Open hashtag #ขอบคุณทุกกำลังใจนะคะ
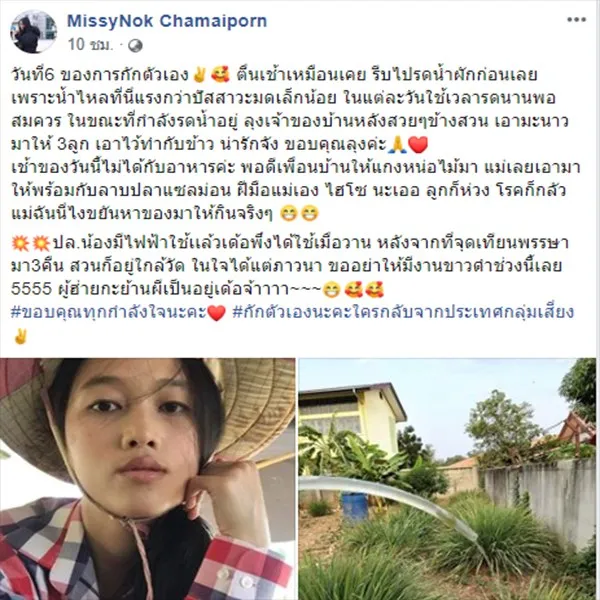 coord(109,312)
